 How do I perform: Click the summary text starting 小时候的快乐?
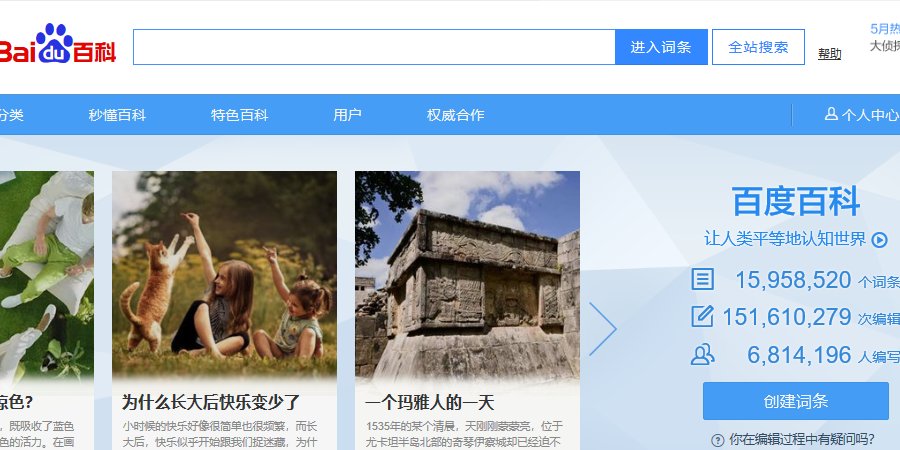pyautogui.click(x=220, y=435)
